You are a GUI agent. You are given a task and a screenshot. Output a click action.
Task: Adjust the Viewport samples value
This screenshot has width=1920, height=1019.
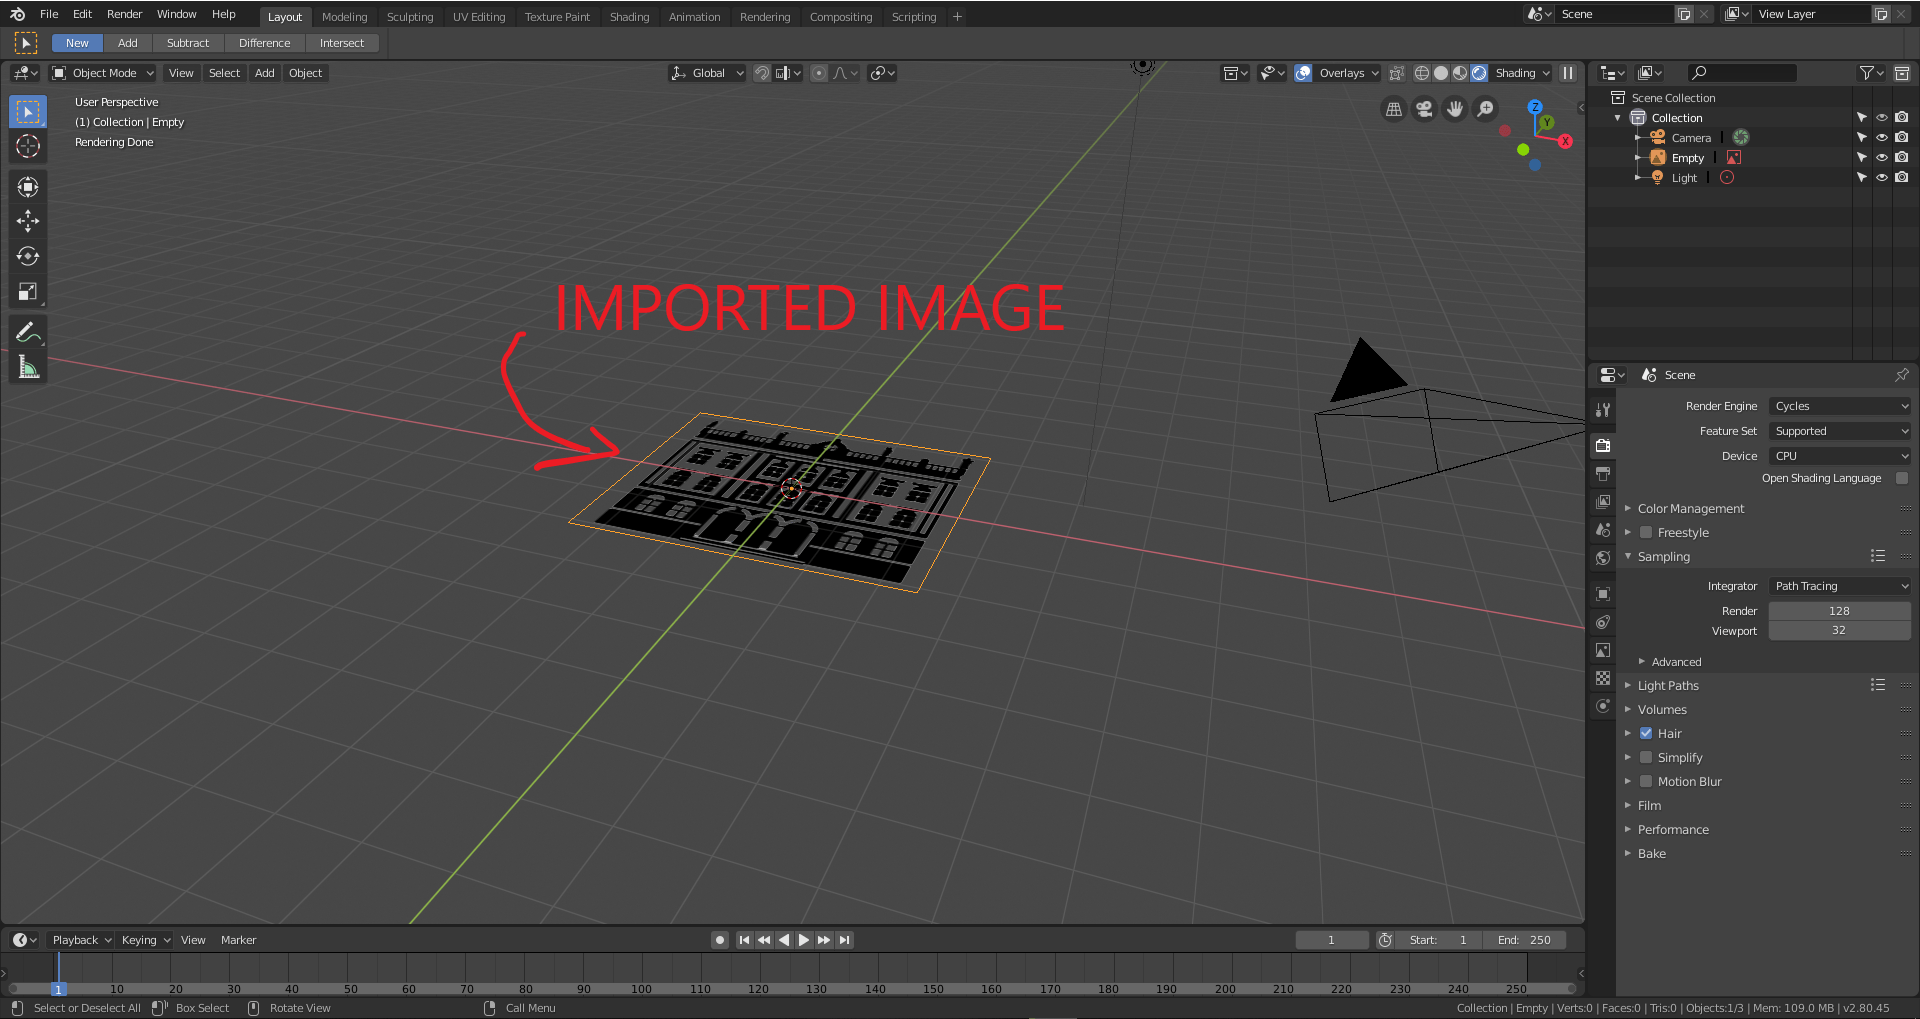click(x=1839, y=630)
